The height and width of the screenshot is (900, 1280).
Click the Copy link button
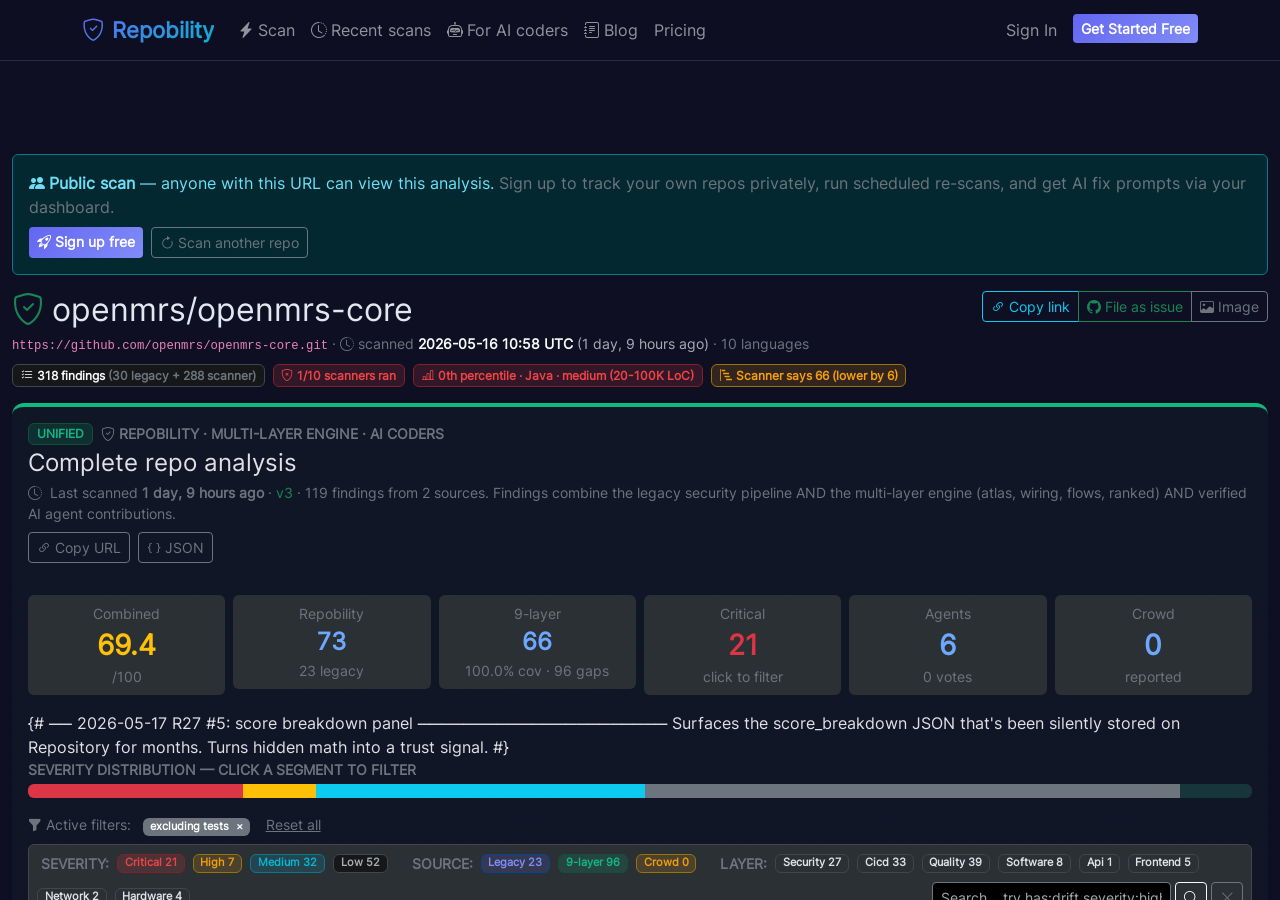click(x=1030, y=307)
